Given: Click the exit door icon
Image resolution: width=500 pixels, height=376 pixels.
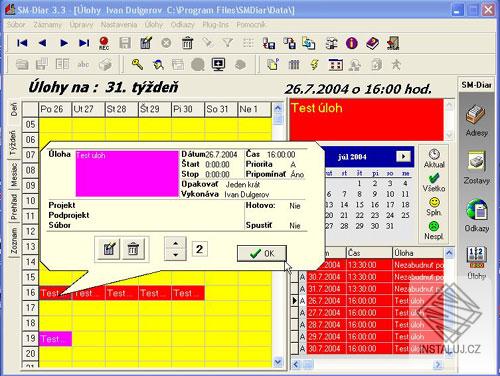Looking at the screenshot, I should [x=393, y=43].
